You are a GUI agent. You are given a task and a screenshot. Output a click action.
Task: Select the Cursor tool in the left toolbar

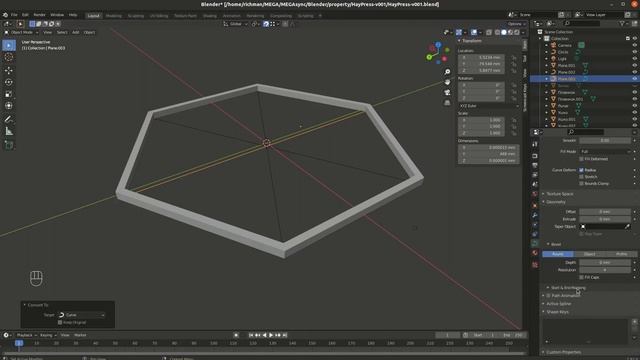click(9, 58)
